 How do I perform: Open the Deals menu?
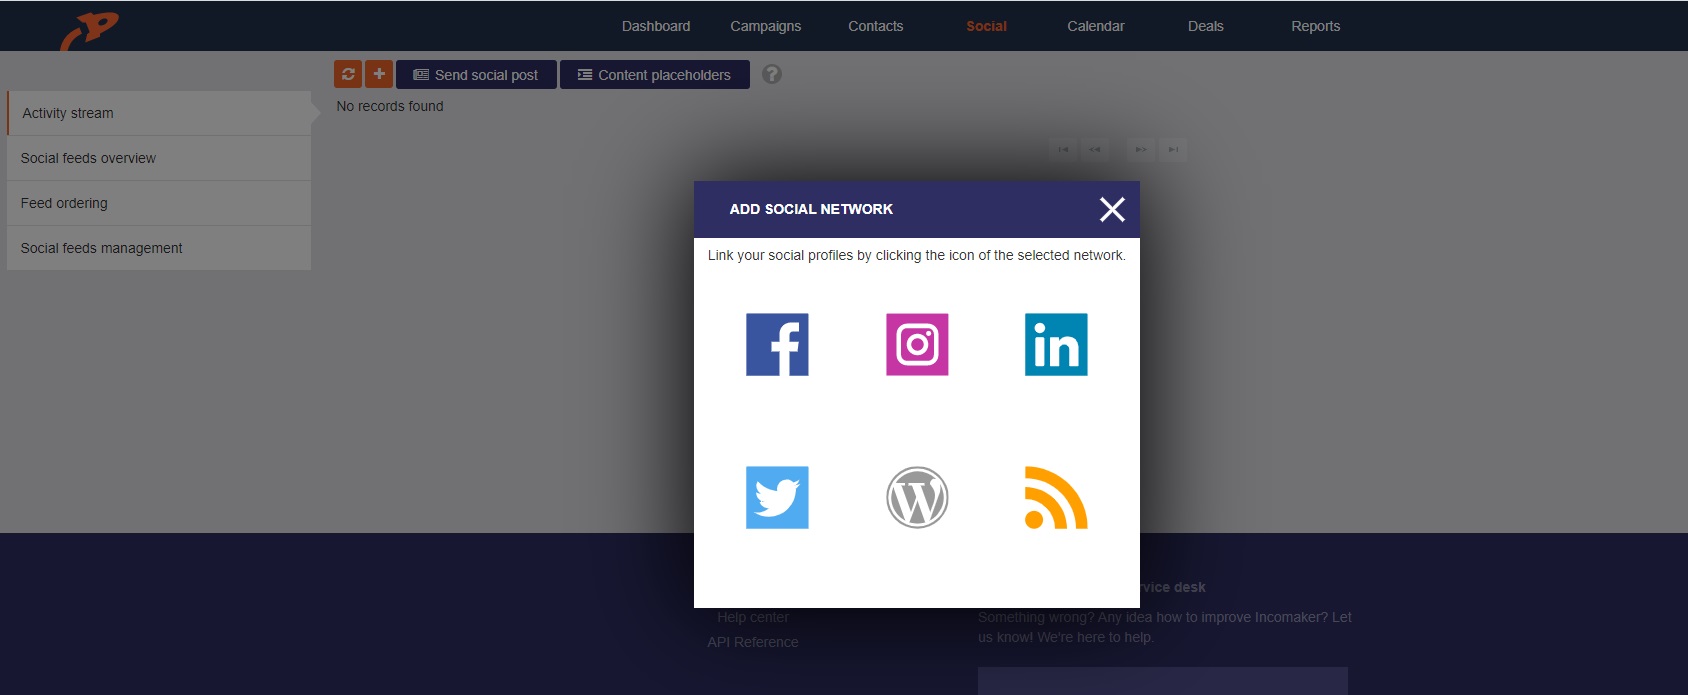[x=1206, y=26]
